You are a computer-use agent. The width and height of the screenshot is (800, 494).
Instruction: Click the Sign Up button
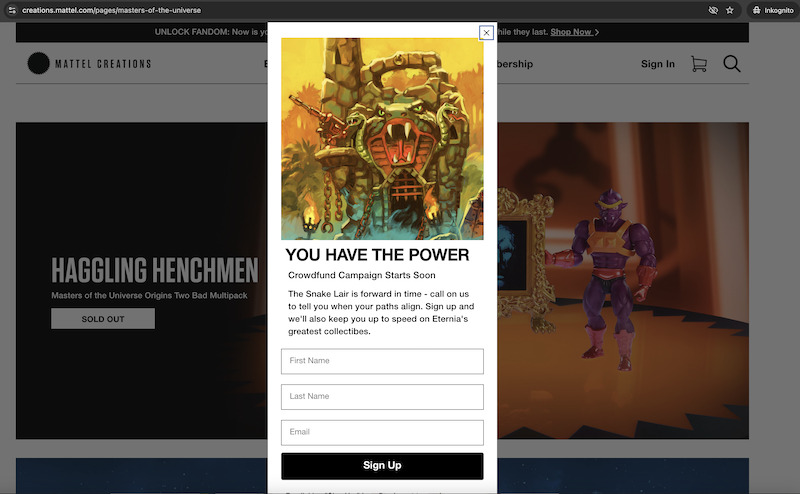click(x=382, y=466)
